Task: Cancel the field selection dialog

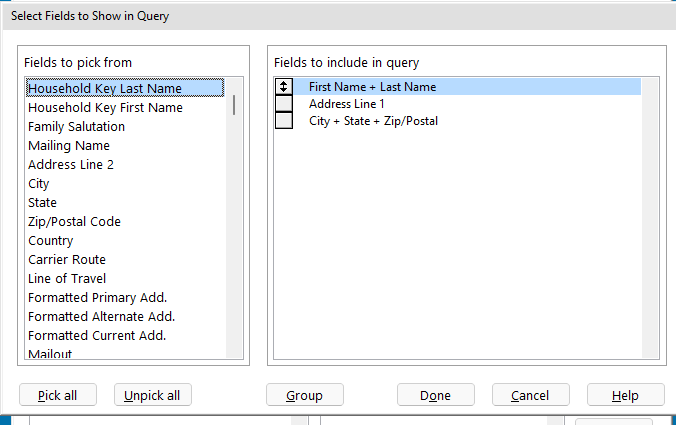Action: [x=530, y=395]
